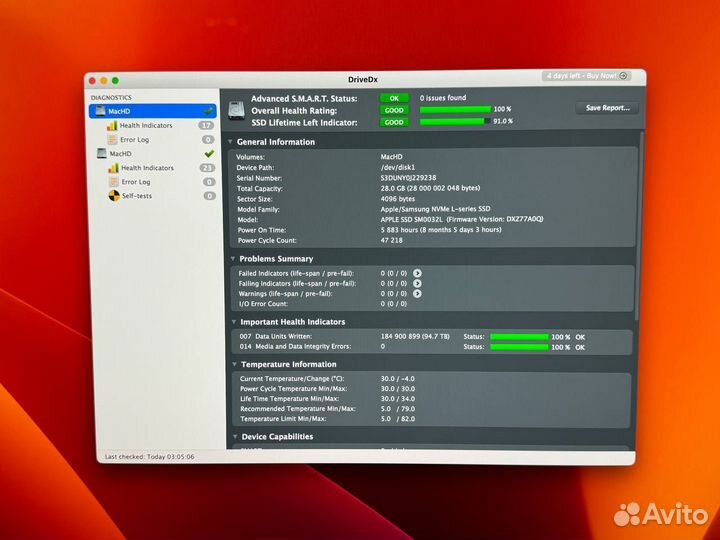Click the arrow icon next to Failed Indicators
This screenshot has height=540, width=720.
417,272
